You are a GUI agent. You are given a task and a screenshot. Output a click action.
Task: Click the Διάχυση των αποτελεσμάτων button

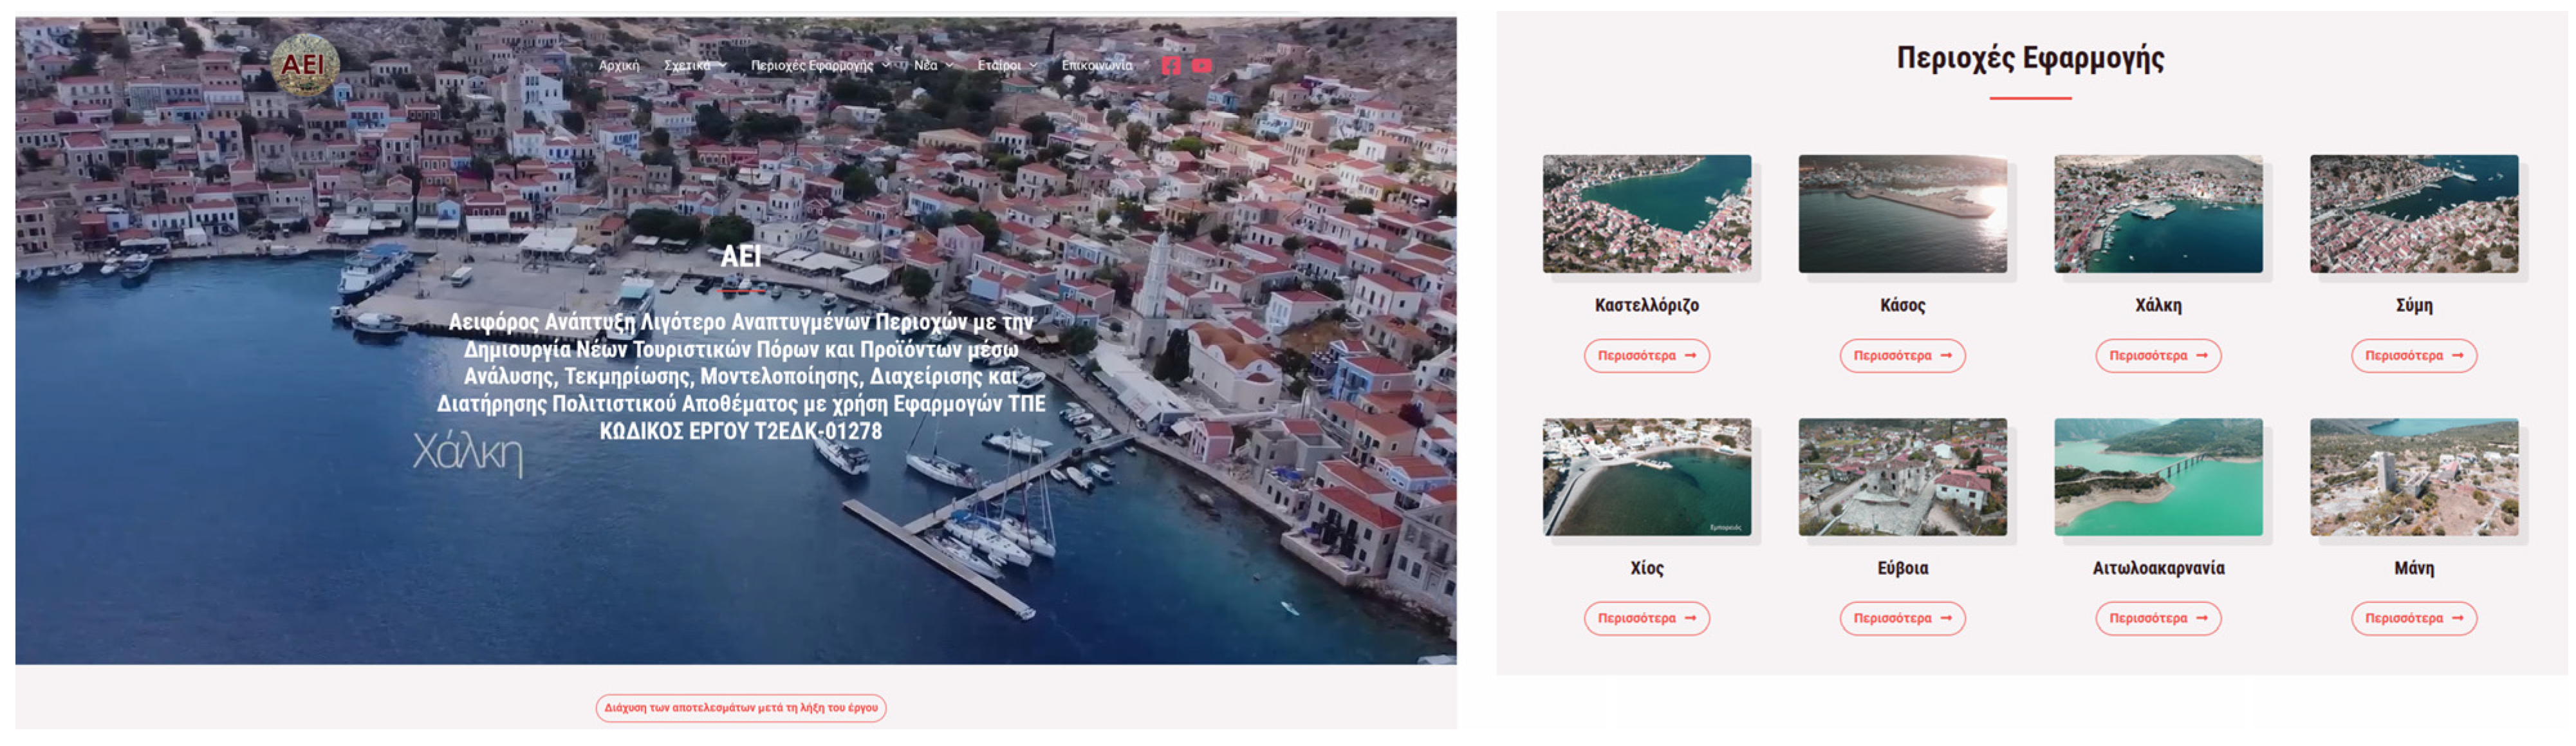pos(741,708)
